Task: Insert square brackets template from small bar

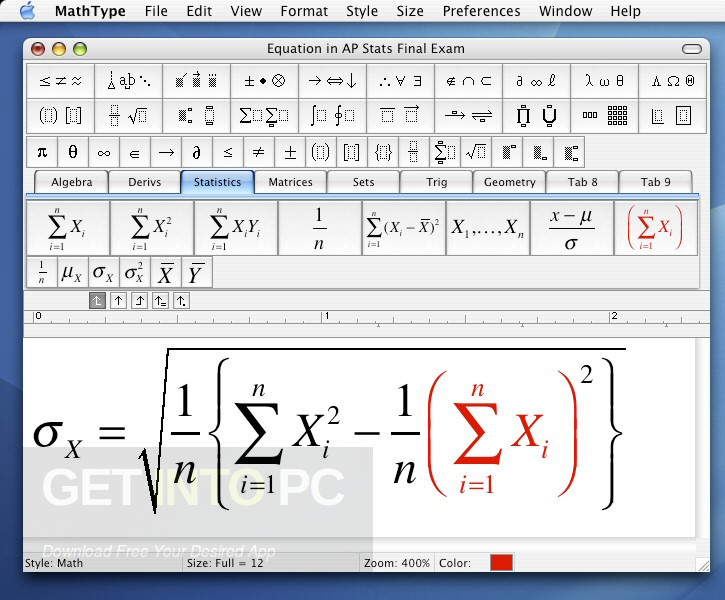Action: [x=352, y=152]
